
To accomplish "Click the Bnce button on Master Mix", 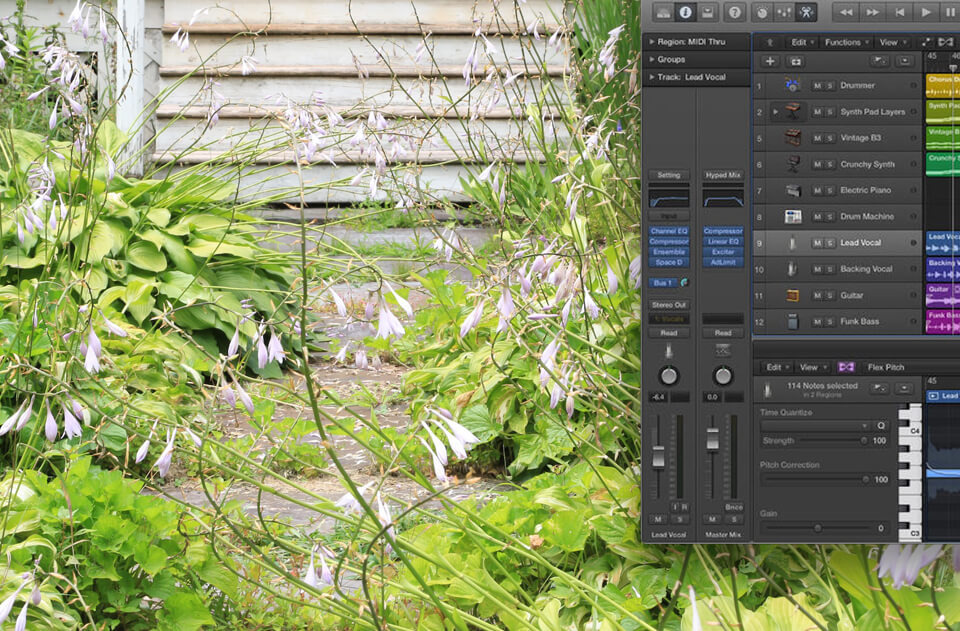I will point(734,507).
